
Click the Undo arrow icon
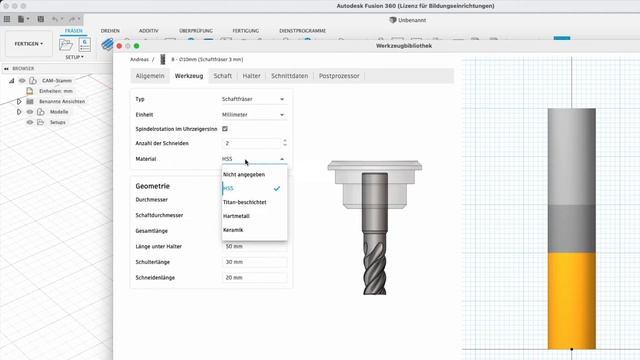pos(55,19)
